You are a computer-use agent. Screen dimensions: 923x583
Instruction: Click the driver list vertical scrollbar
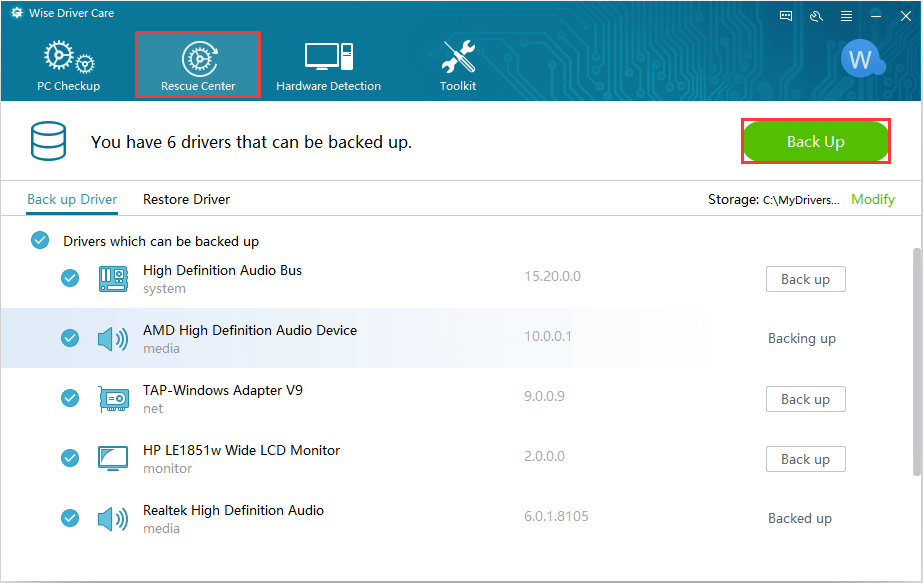915,360
